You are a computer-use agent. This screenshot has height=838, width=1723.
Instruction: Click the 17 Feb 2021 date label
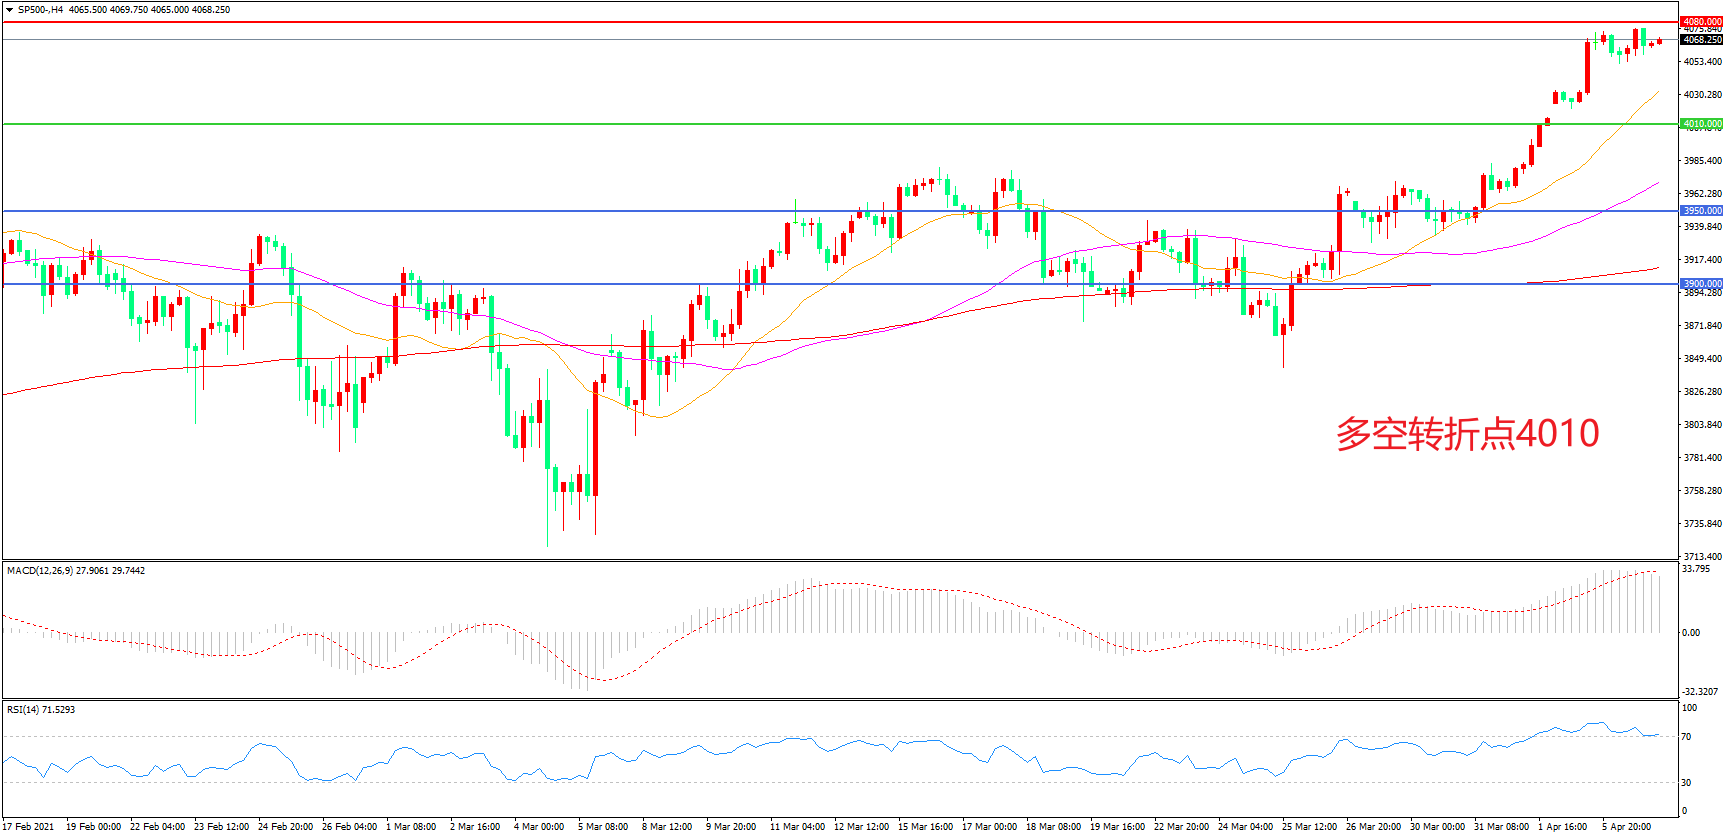(x=29, y=826)
